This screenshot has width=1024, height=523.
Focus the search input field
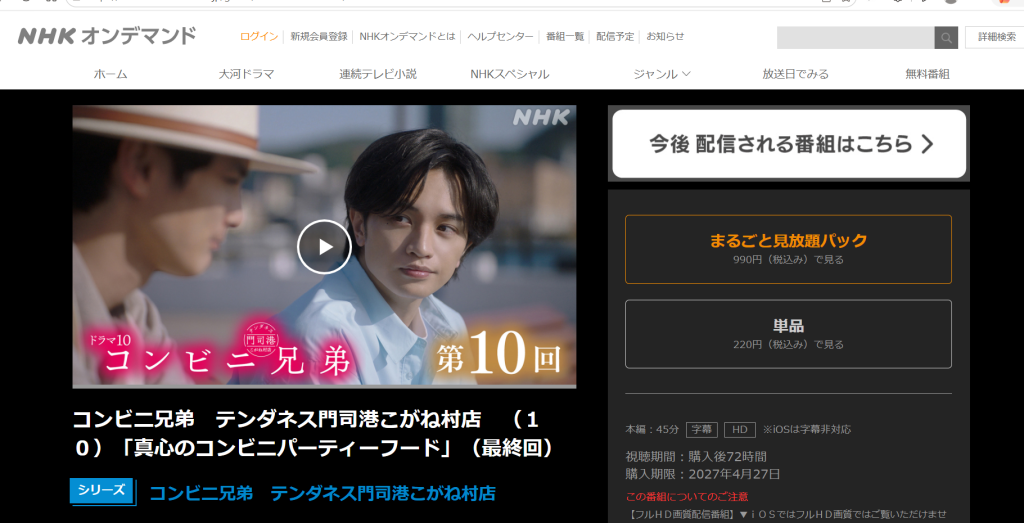[x=856, y=37]
